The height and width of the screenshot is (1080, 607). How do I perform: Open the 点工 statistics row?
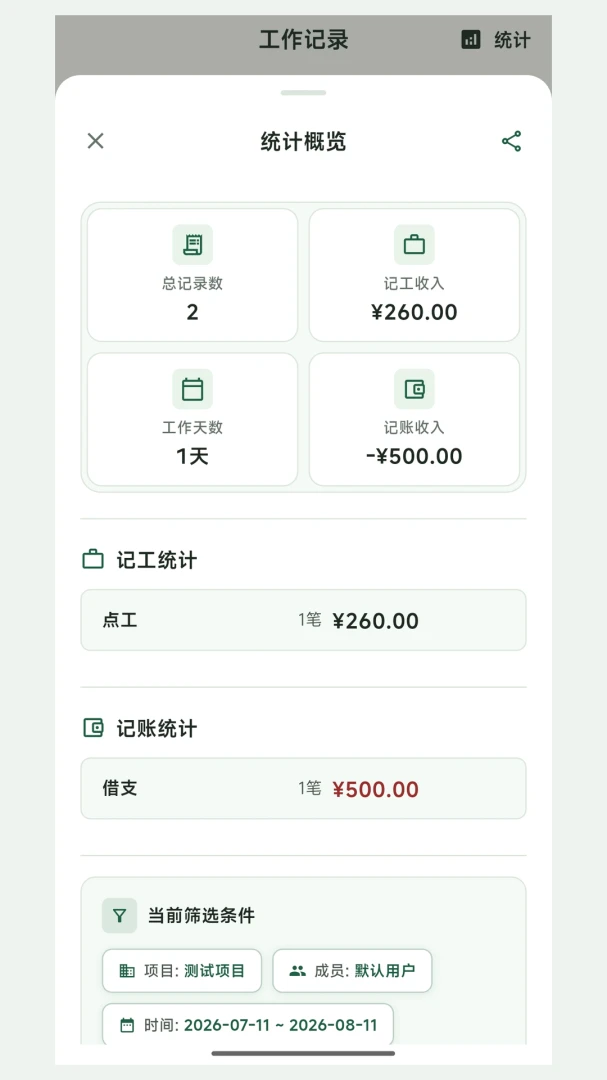click(x=303, y=620)
